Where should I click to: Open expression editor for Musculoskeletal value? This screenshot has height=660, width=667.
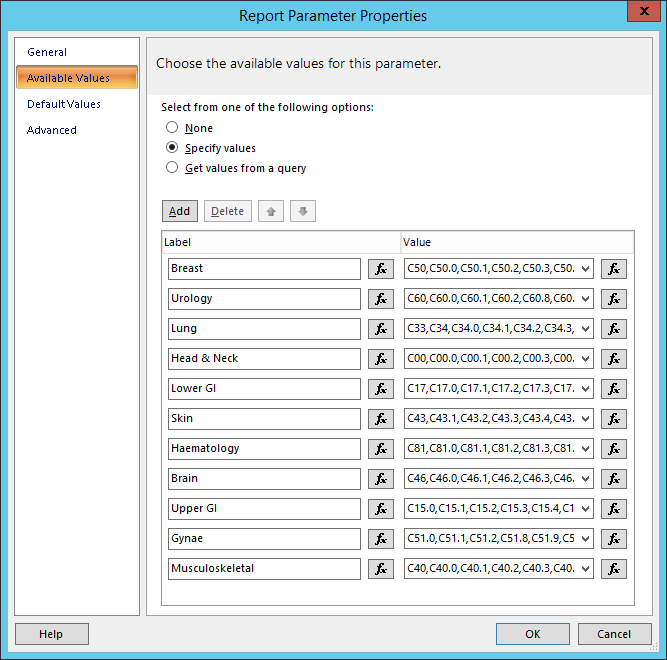613,569
